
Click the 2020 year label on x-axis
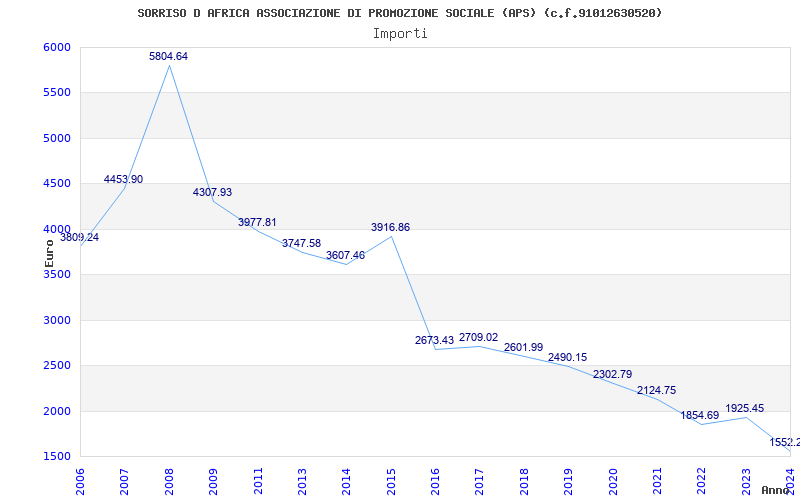click(x=613, y=481)
